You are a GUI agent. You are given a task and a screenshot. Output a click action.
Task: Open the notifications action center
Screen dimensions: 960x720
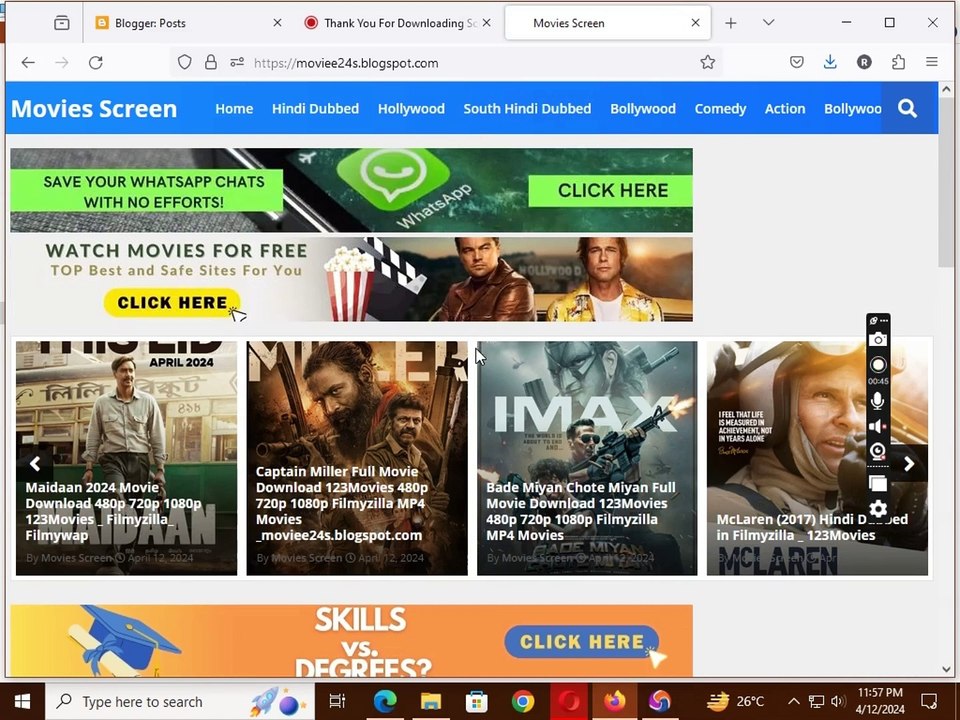[x=929, y=702]
